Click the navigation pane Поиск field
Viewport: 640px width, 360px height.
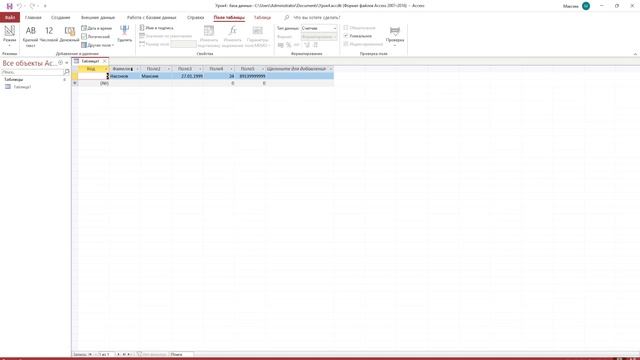pyautogui.click(x=33, y=72)
